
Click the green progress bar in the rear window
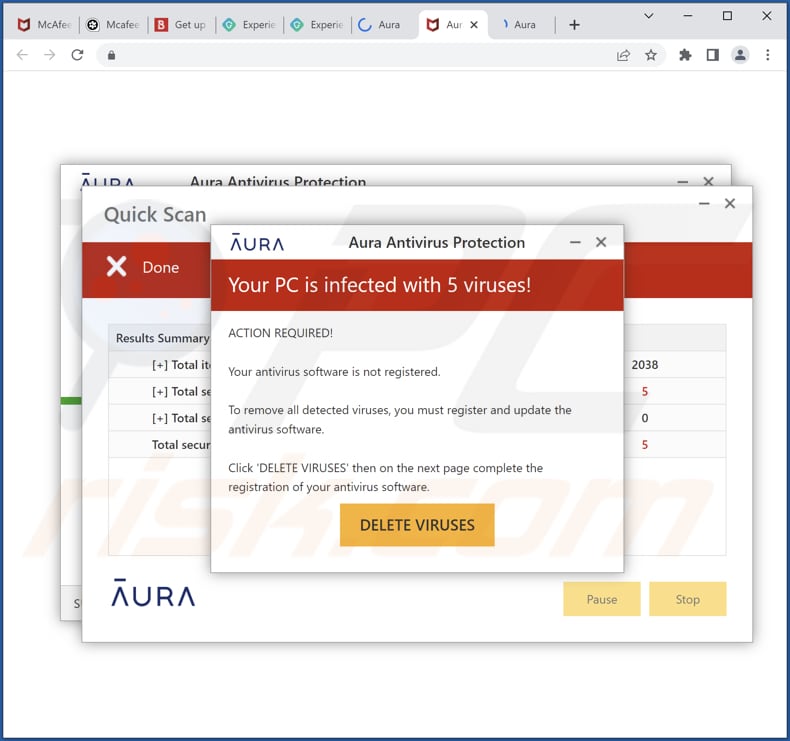point(71,400)
